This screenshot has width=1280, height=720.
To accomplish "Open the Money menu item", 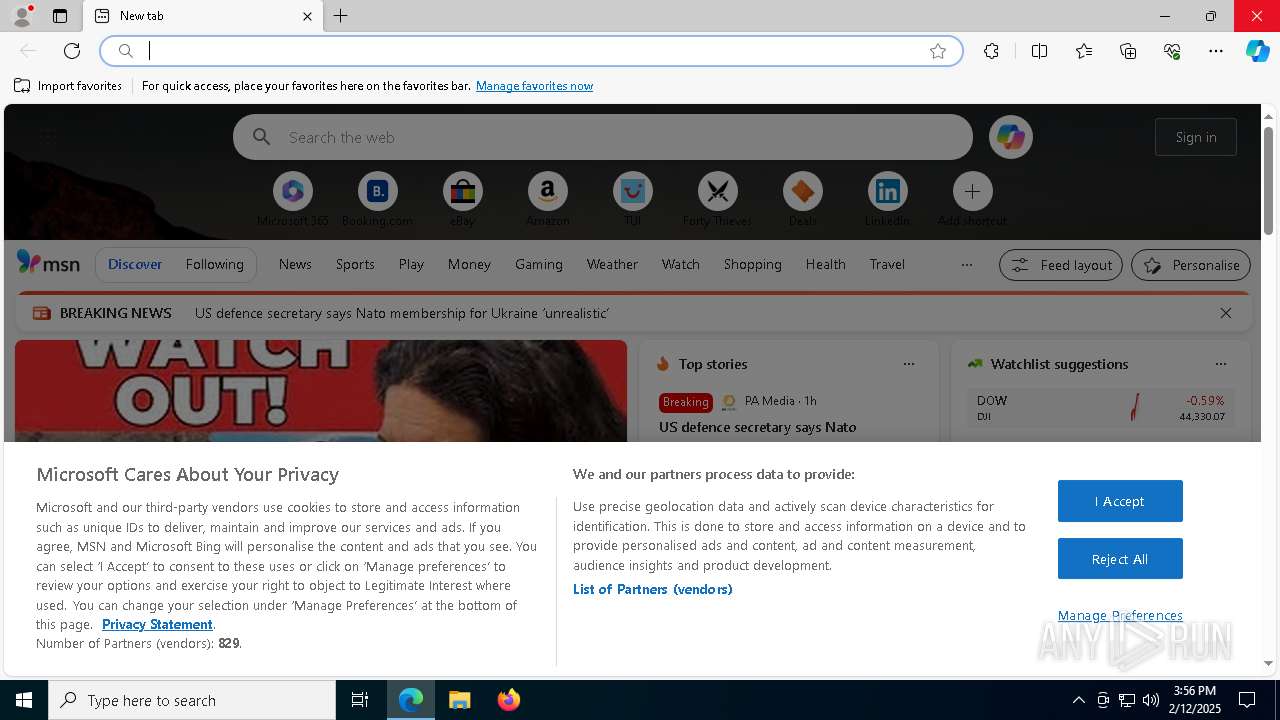I will 469,264.
